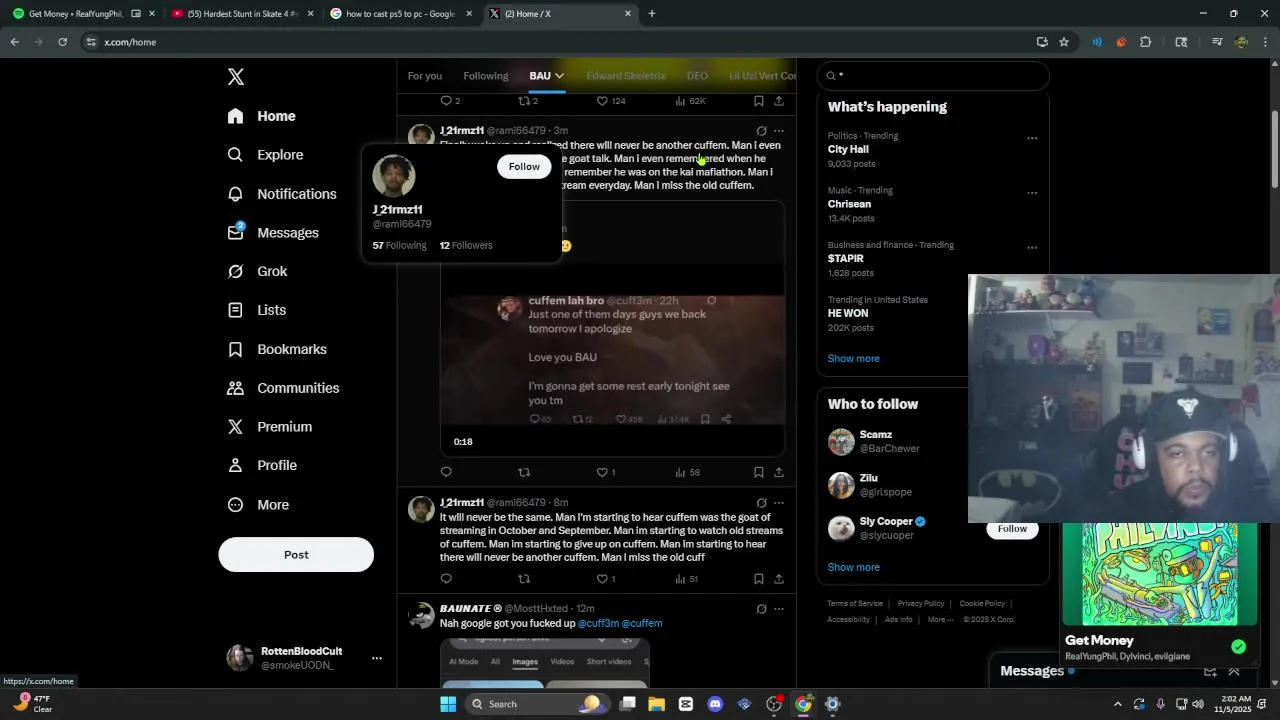Bookmark the 8m J_21rmz11 post
The height and width of the screenshot is (720, 1280).
click(759, 579)
